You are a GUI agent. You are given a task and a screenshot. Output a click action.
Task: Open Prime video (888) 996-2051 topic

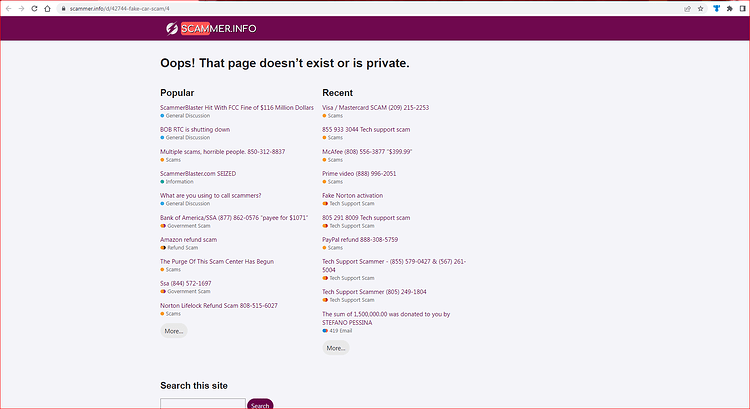(359, 174)
